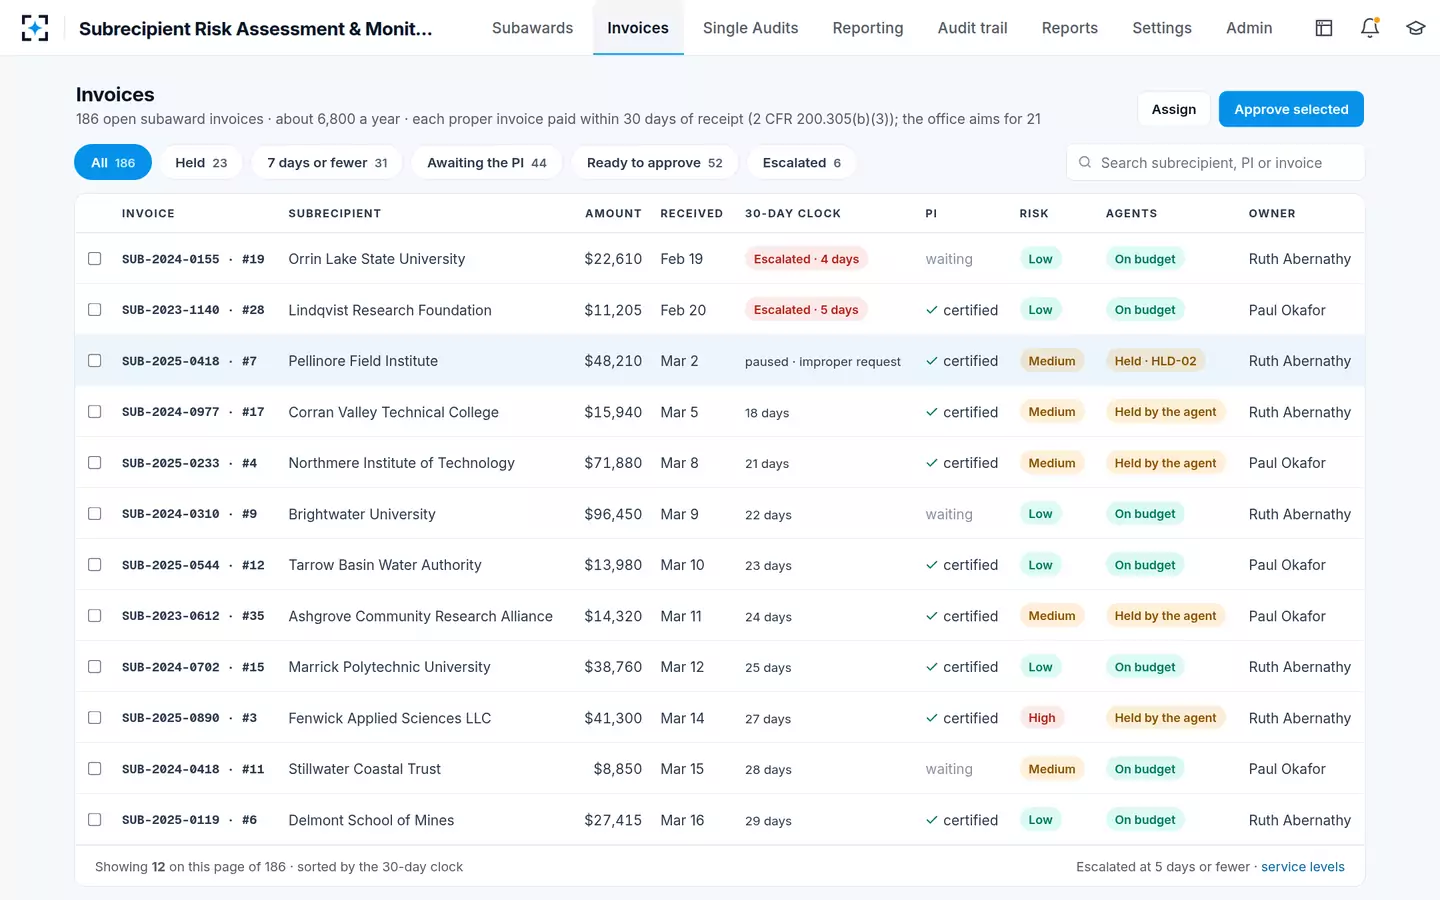Check the Fenwick Applied Sciences LLC row

(95, 718)
